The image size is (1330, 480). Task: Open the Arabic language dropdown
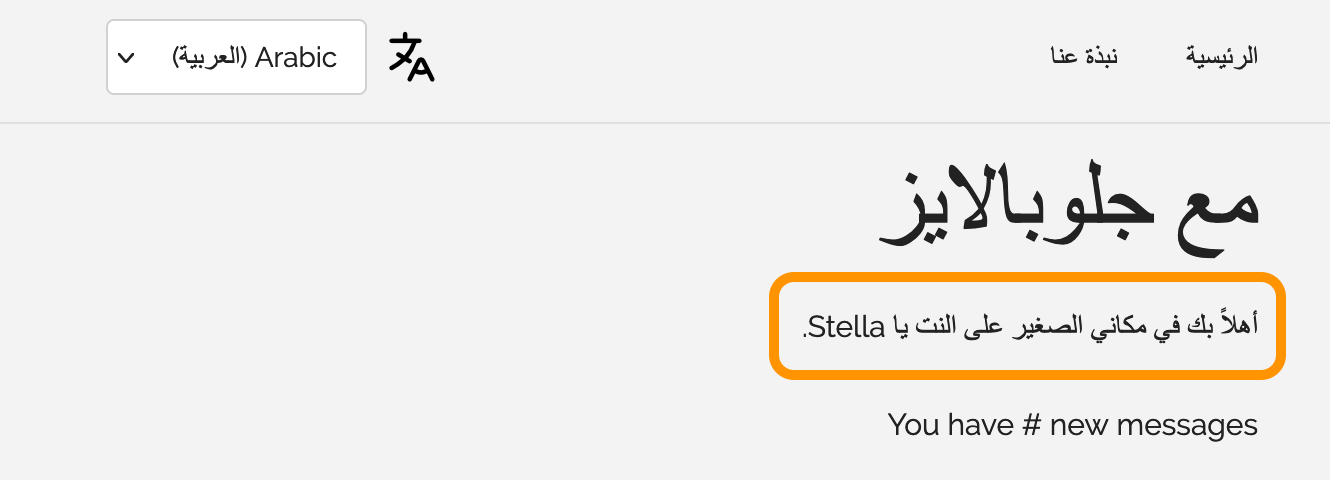pyautogui.click(x=236, y=57)
